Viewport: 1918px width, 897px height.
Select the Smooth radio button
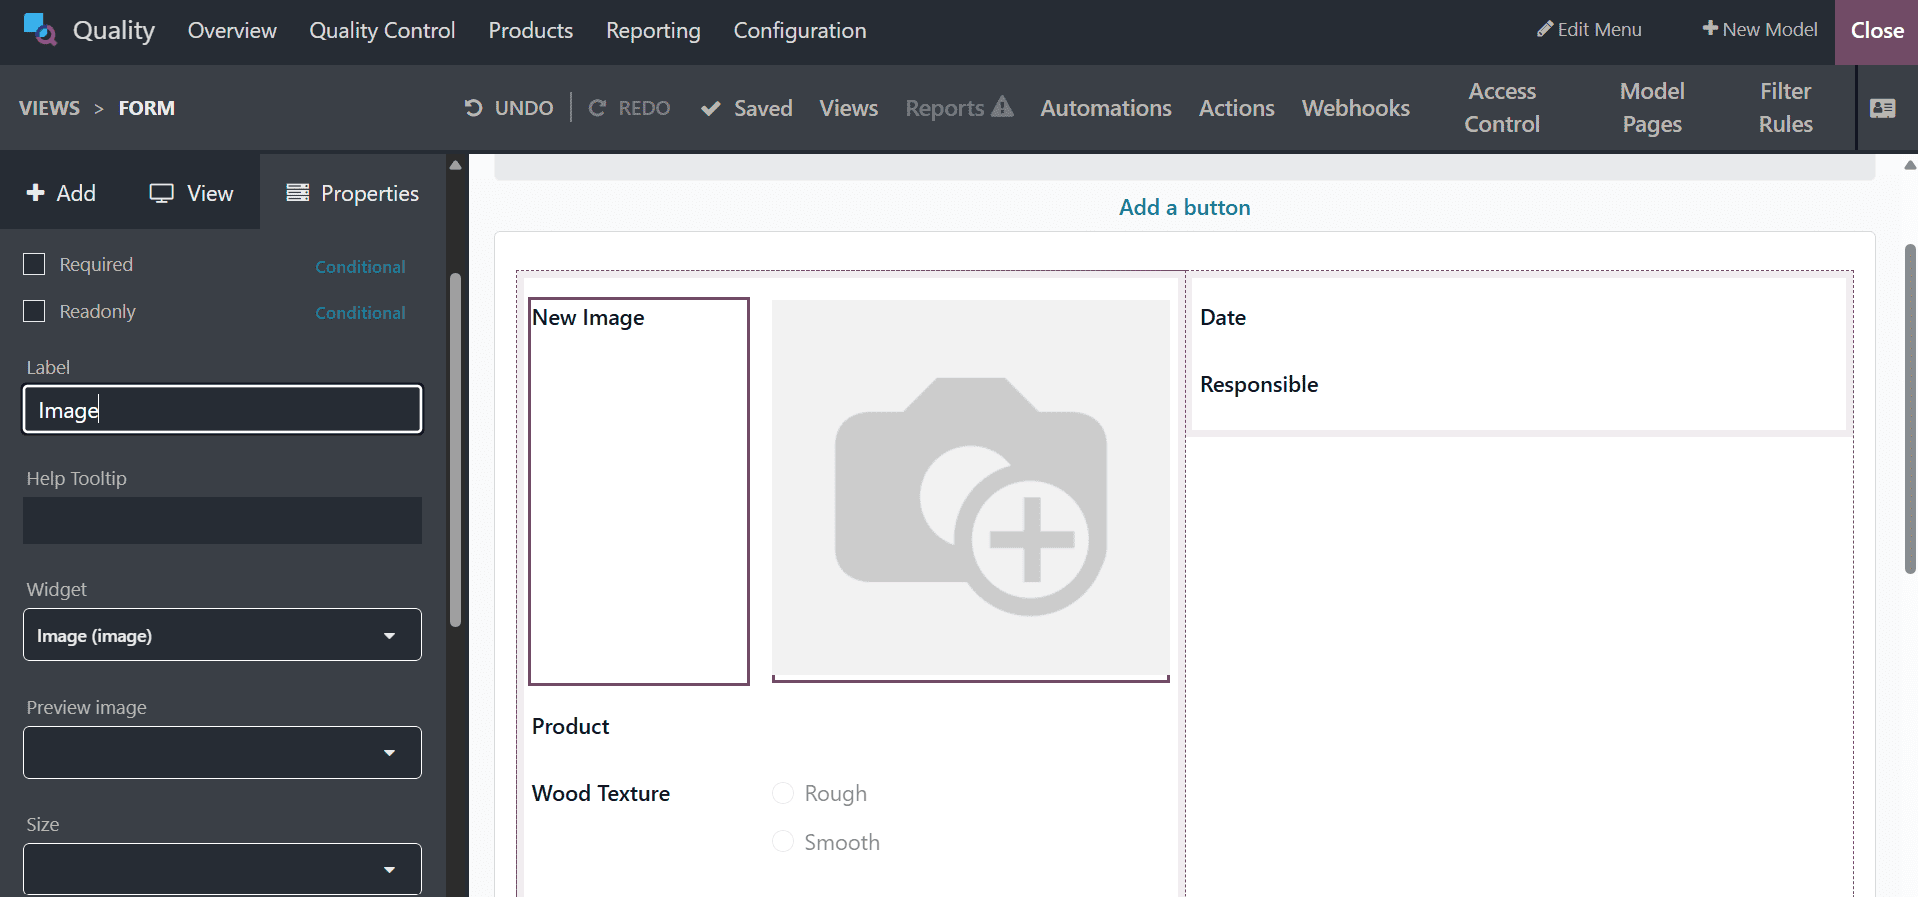(x=783, y=842)
